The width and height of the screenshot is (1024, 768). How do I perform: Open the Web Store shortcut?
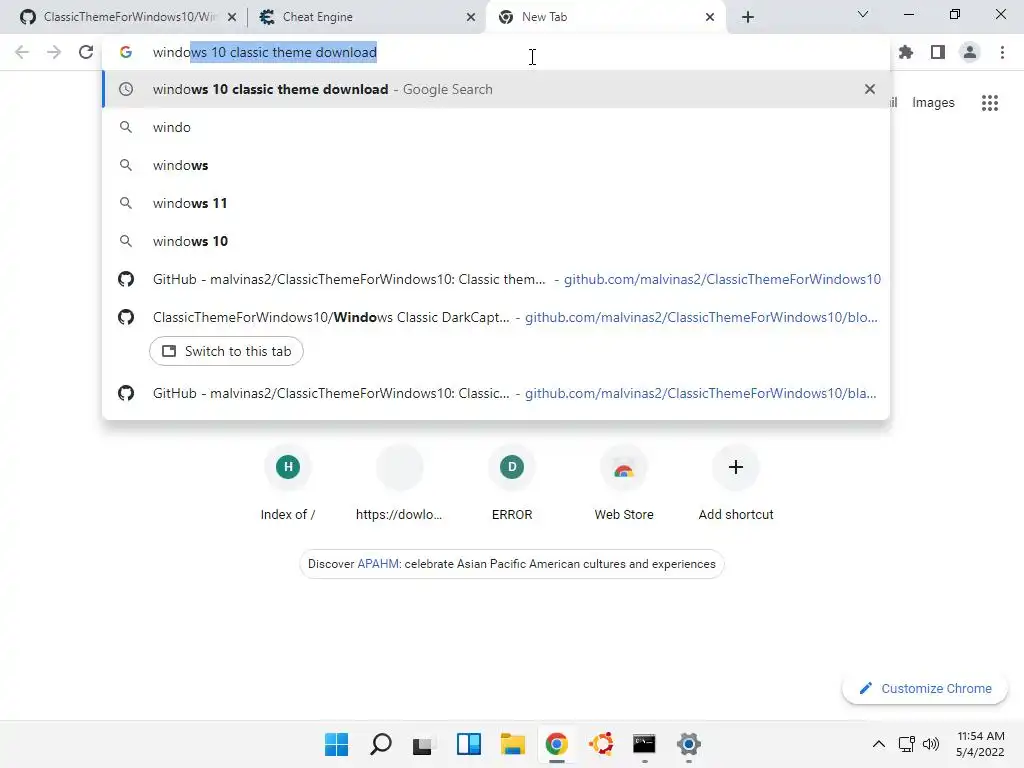624,485
